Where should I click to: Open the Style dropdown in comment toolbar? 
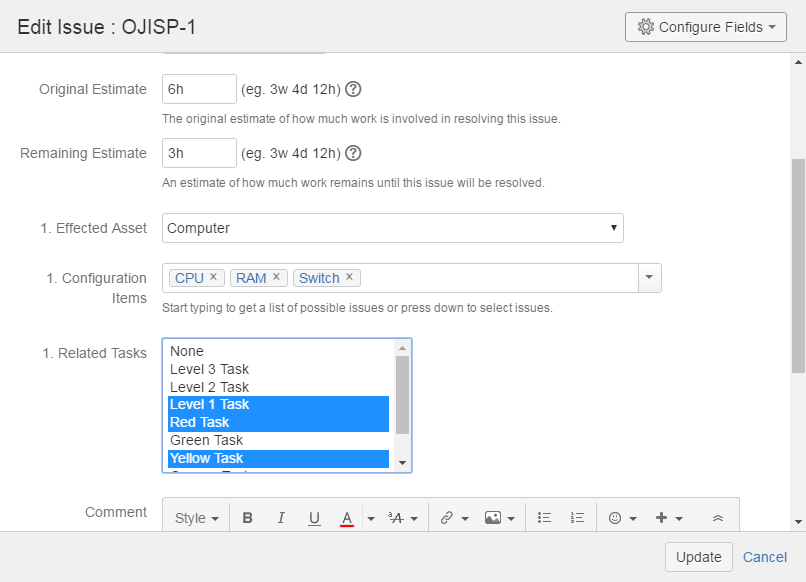point(196,518)
